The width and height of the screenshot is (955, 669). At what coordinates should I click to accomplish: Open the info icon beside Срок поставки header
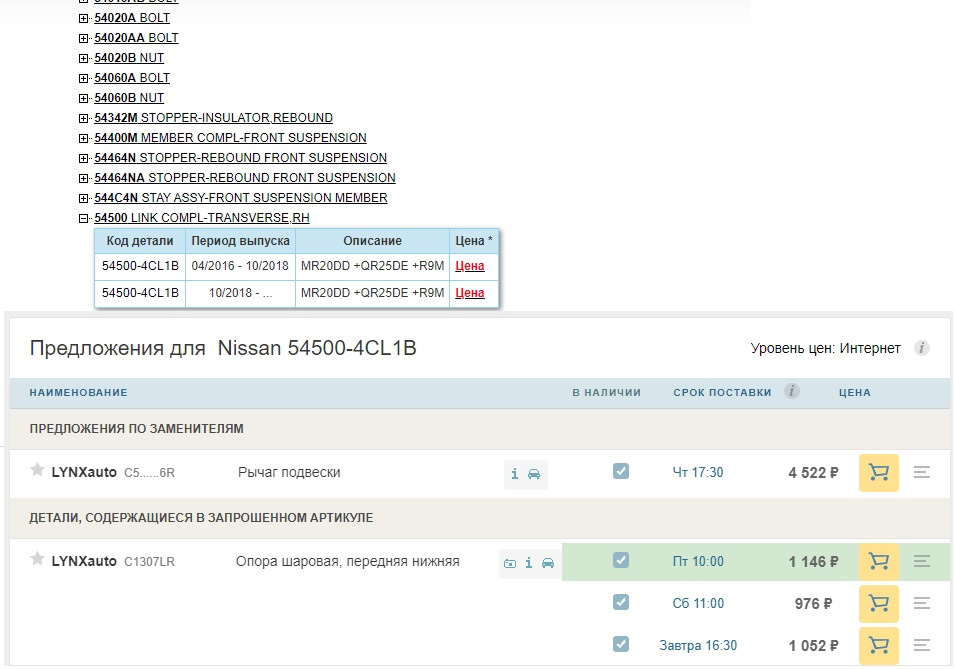[791, 392]
